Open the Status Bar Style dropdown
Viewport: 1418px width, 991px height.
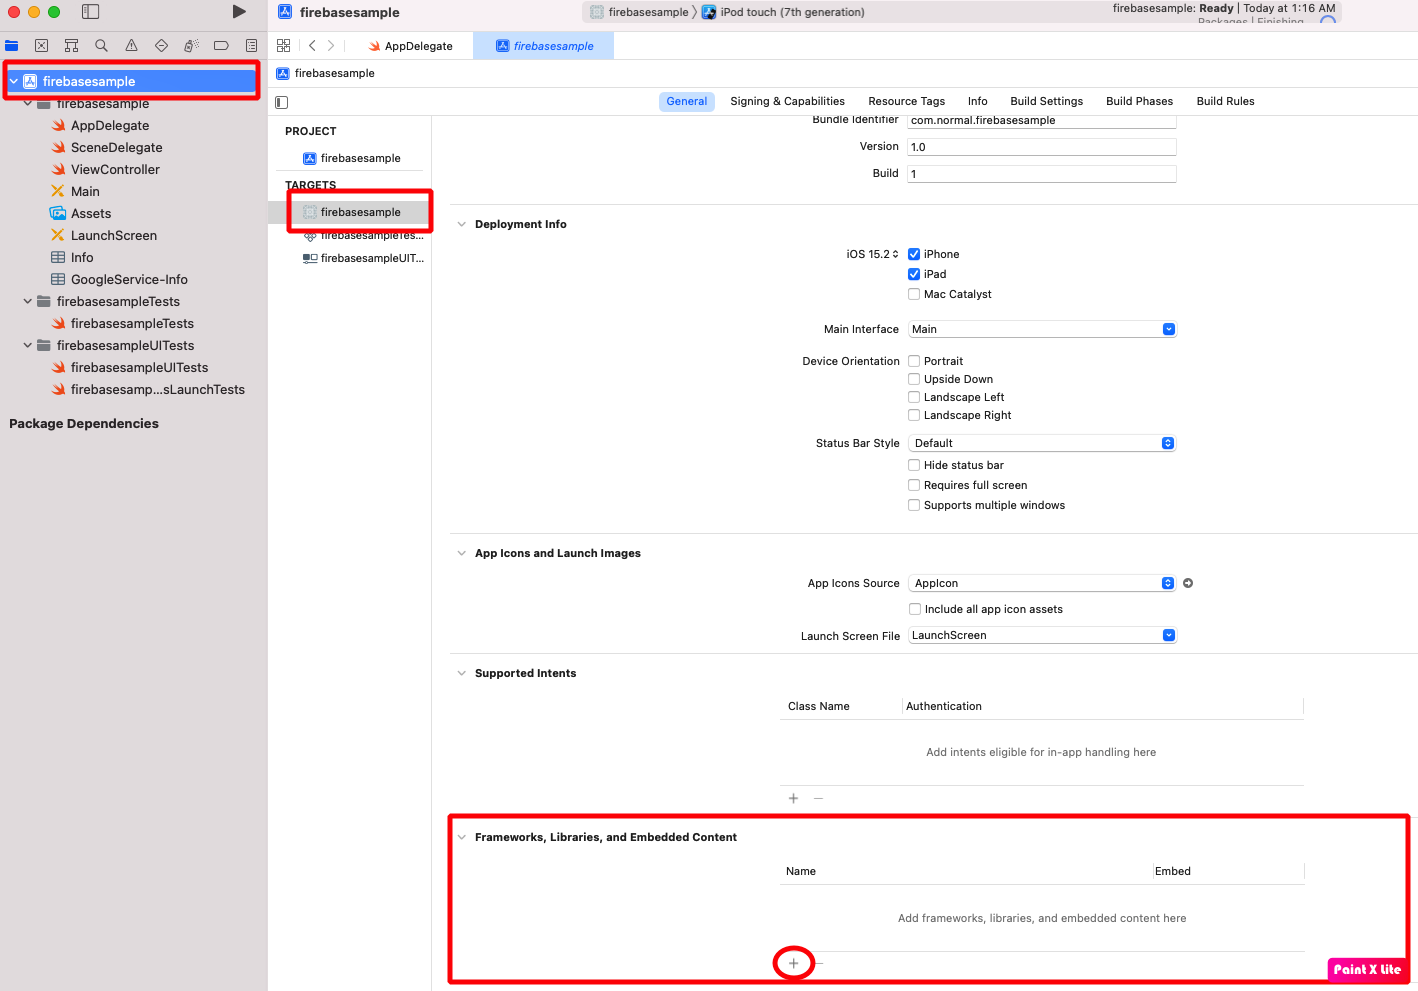(1042, 443)
